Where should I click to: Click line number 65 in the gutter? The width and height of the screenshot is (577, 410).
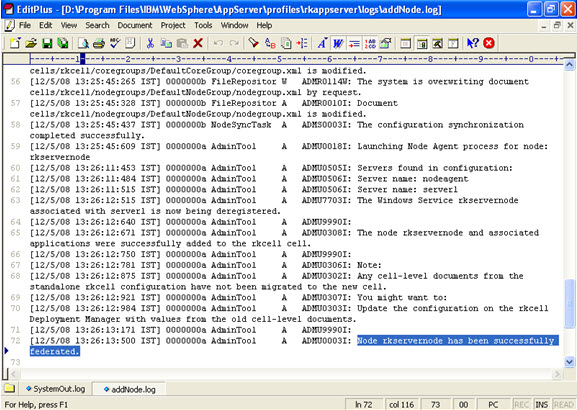pyautogui.click(x=15, y=233)
